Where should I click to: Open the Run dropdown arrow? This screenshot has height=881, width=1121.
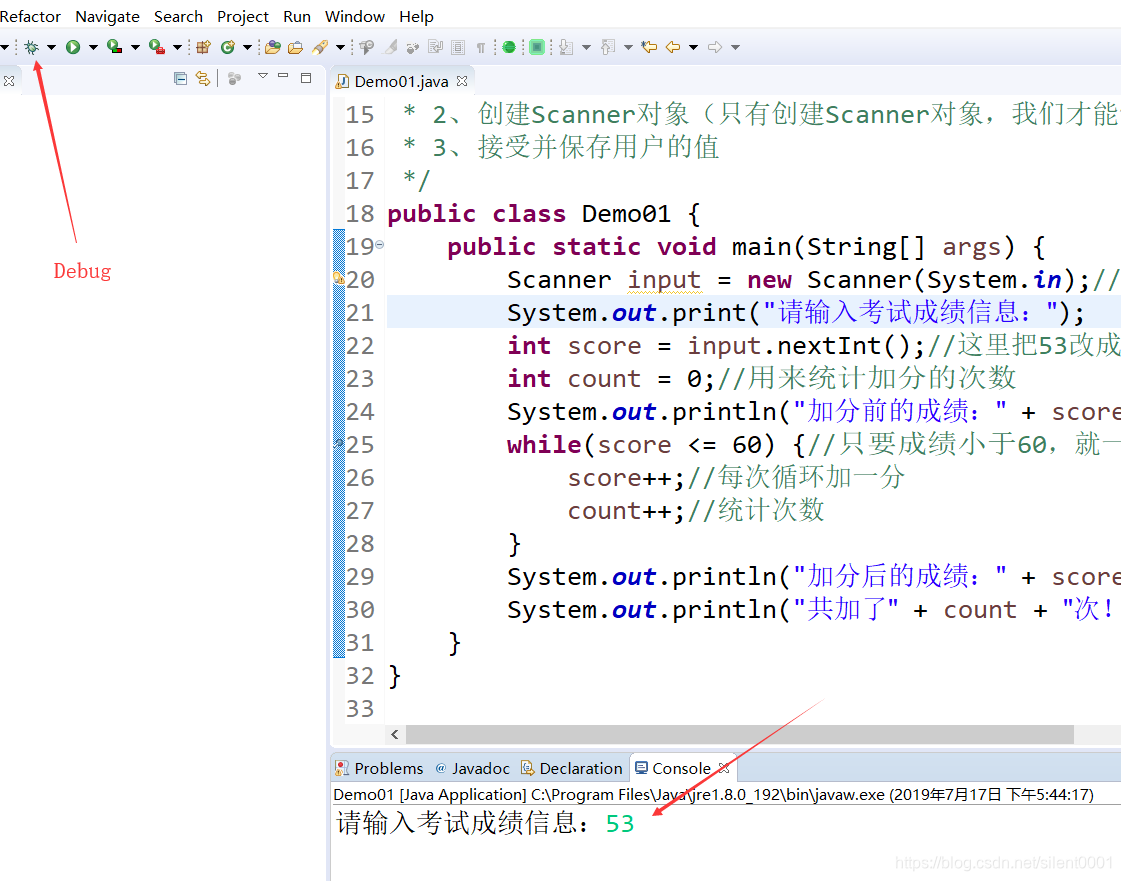[x=93, y=47]
